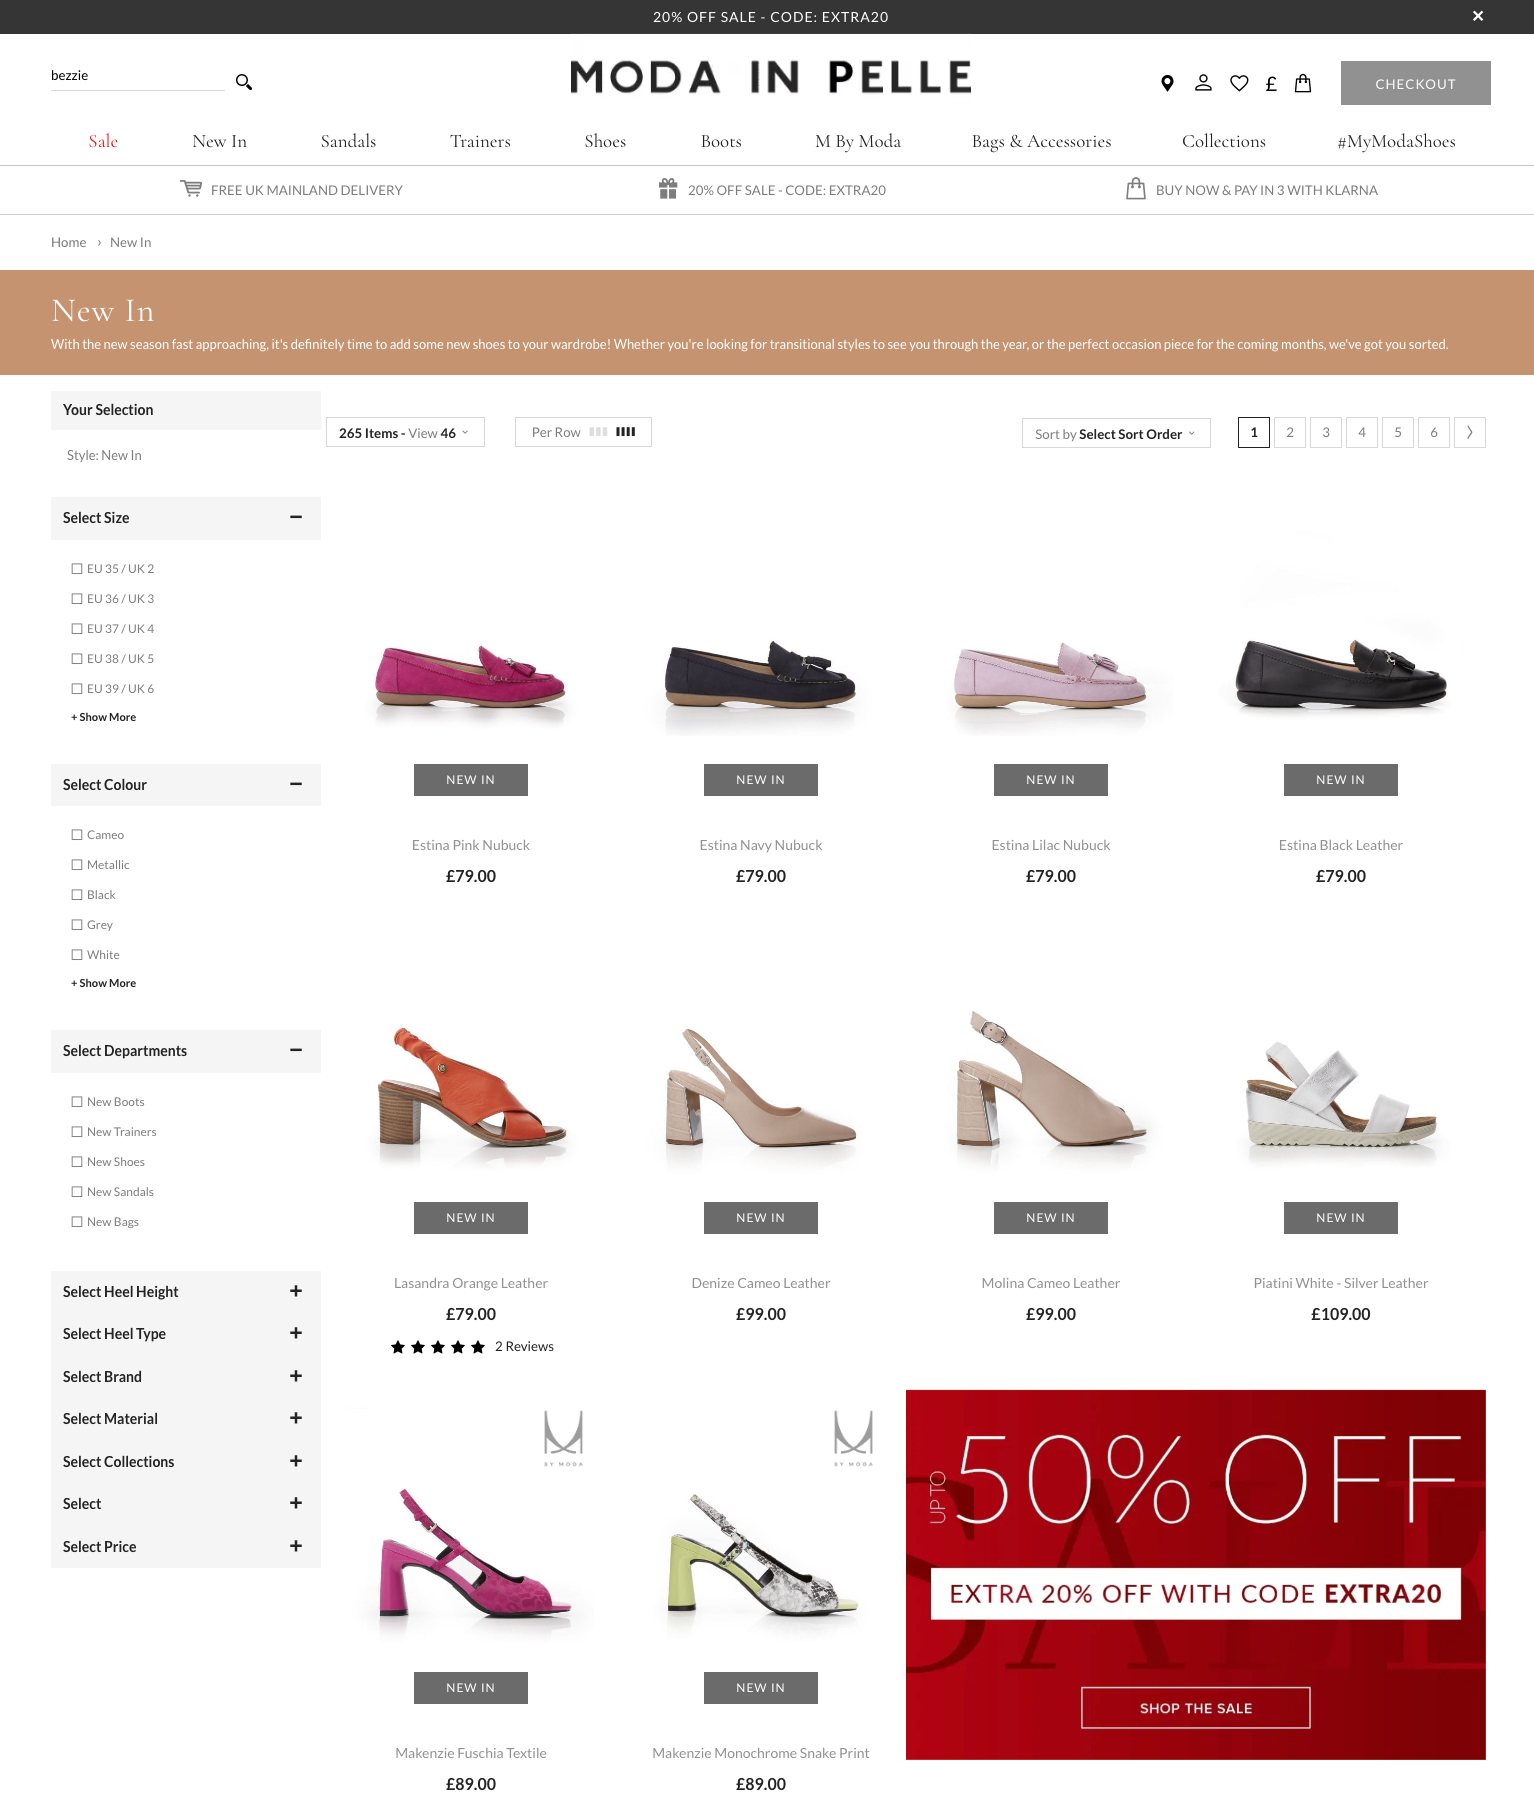Open Estina Pink Nubuck product link
Viewport: 1534px width, 1816px height.
point(471,845)
